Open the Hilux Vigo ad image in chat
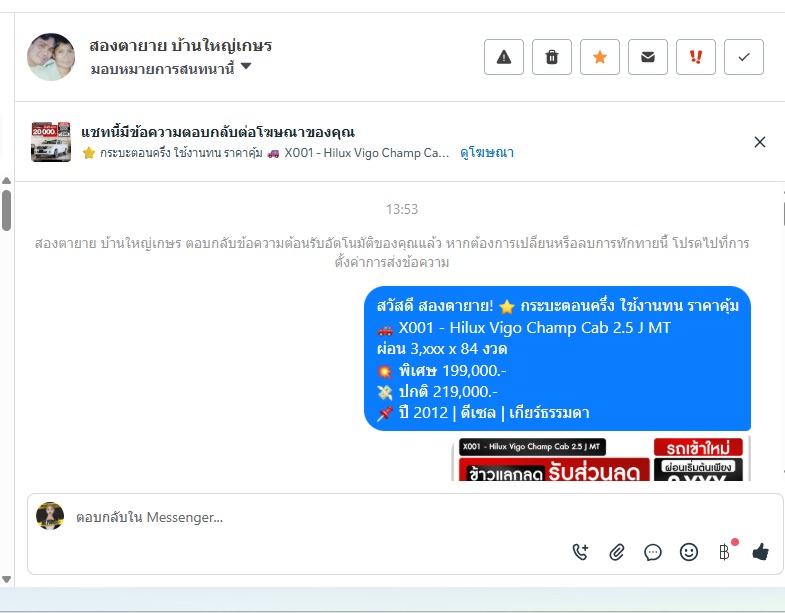The height and width of the screenshot is (613, 785). pyautogui.click(x=601, y=458)
